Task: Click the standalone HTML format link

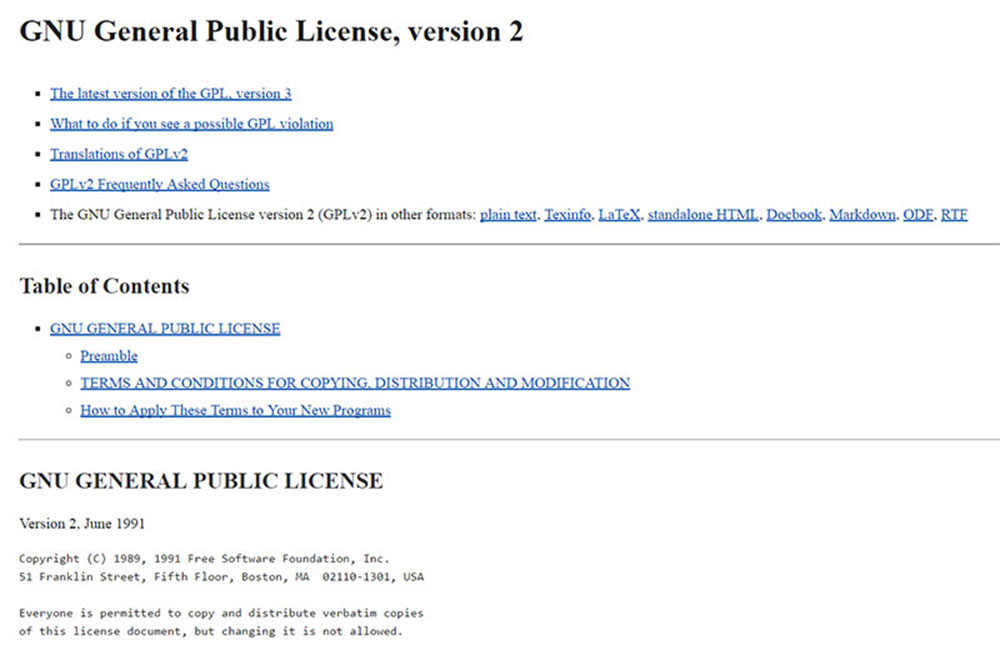Action: click(703, 214)
